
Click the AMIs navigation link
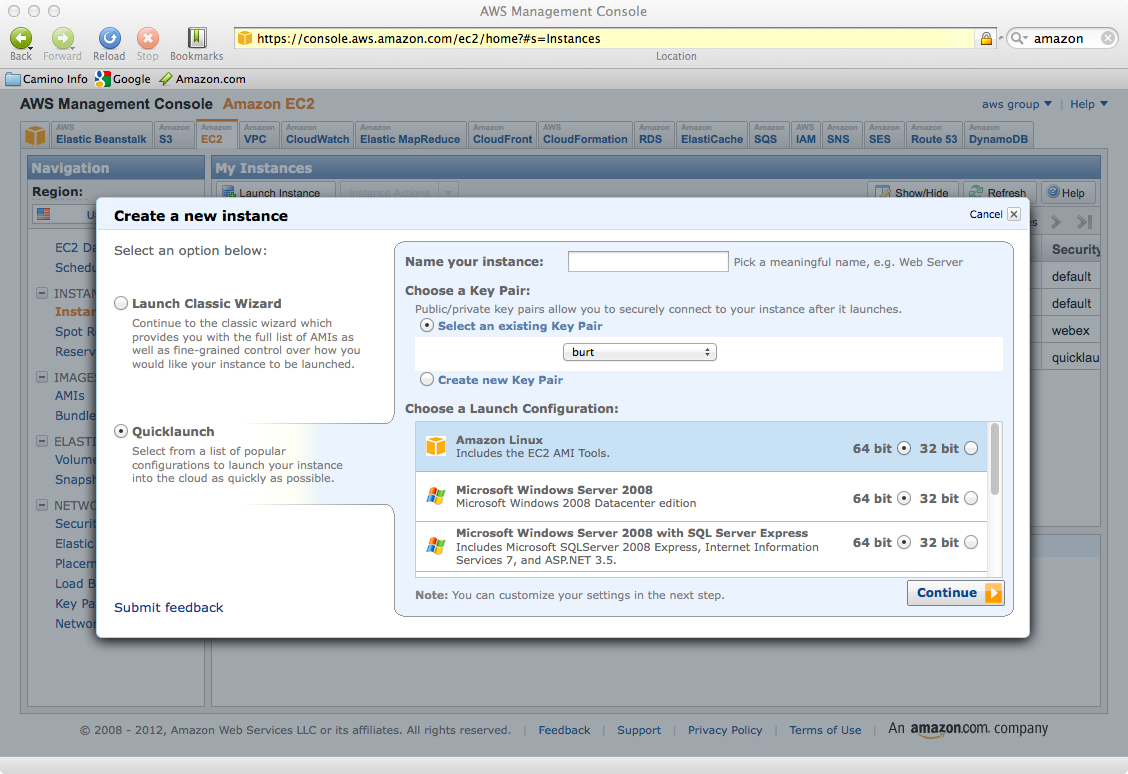pyautogui.click(x=70, y=396)
